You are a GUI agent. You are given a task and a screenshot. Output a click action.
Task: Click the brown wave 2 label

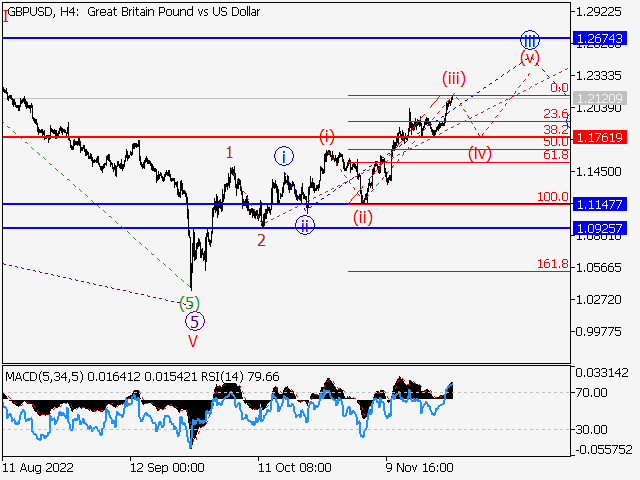pyautogui.click(x=261, y=240)
